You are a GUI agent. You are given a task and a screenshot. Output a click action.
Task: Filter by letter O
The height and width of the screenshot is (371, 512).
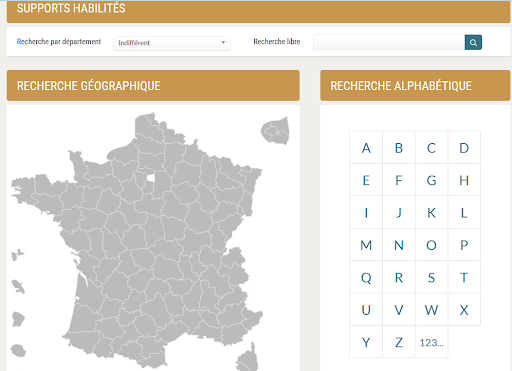431,245
